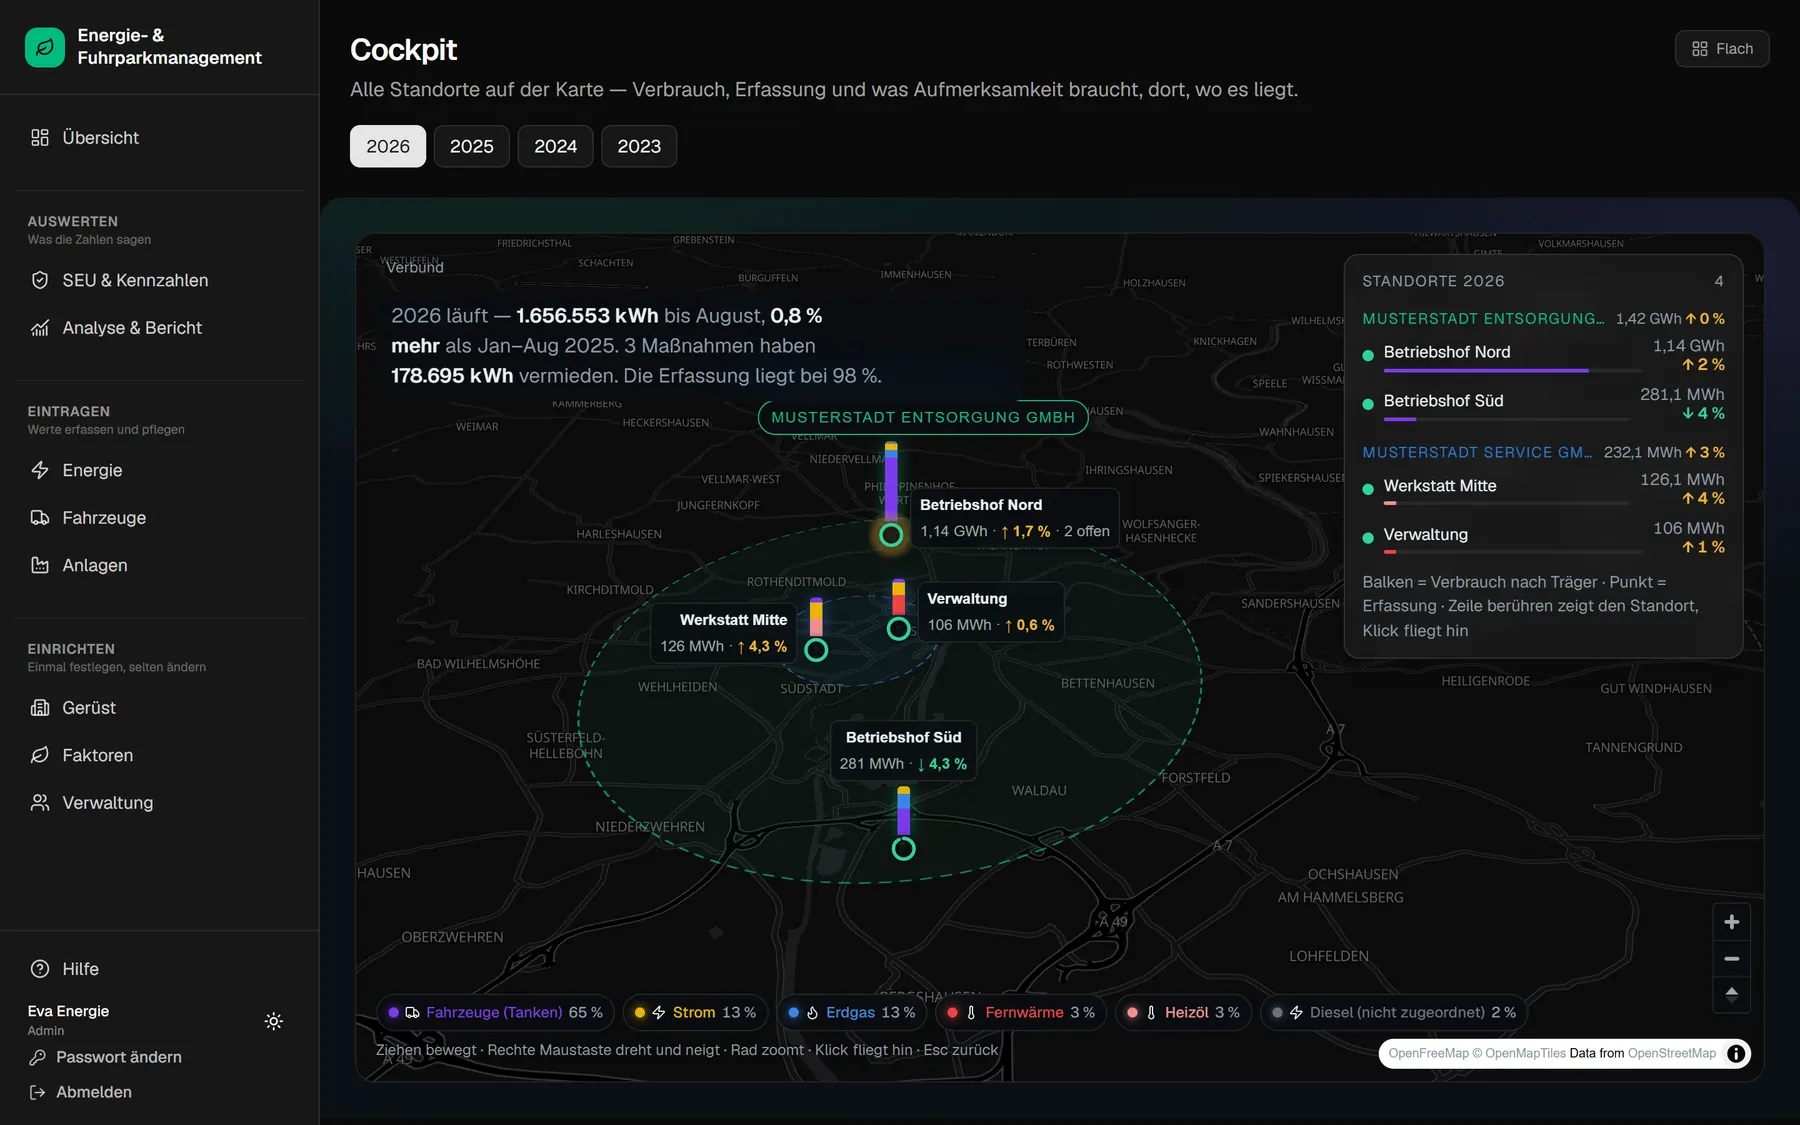
Task: Open the OpenStreetMap attribution link
Action: [1671, 1053]
